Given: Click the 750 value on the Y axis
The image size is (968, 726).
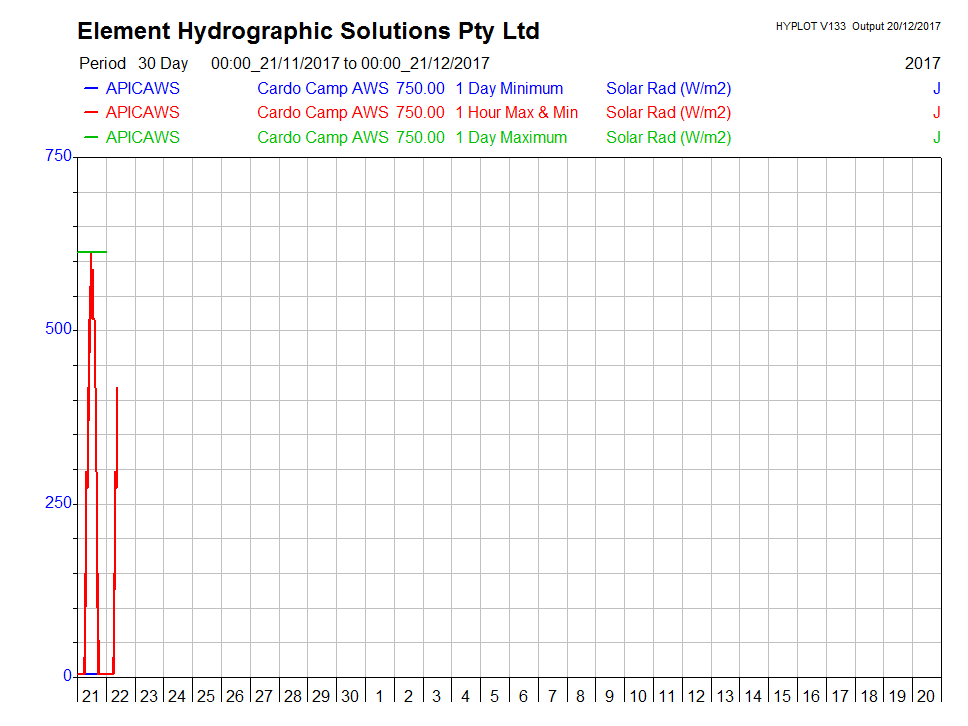Looking at the screenshot, I should tap(58, 156).
